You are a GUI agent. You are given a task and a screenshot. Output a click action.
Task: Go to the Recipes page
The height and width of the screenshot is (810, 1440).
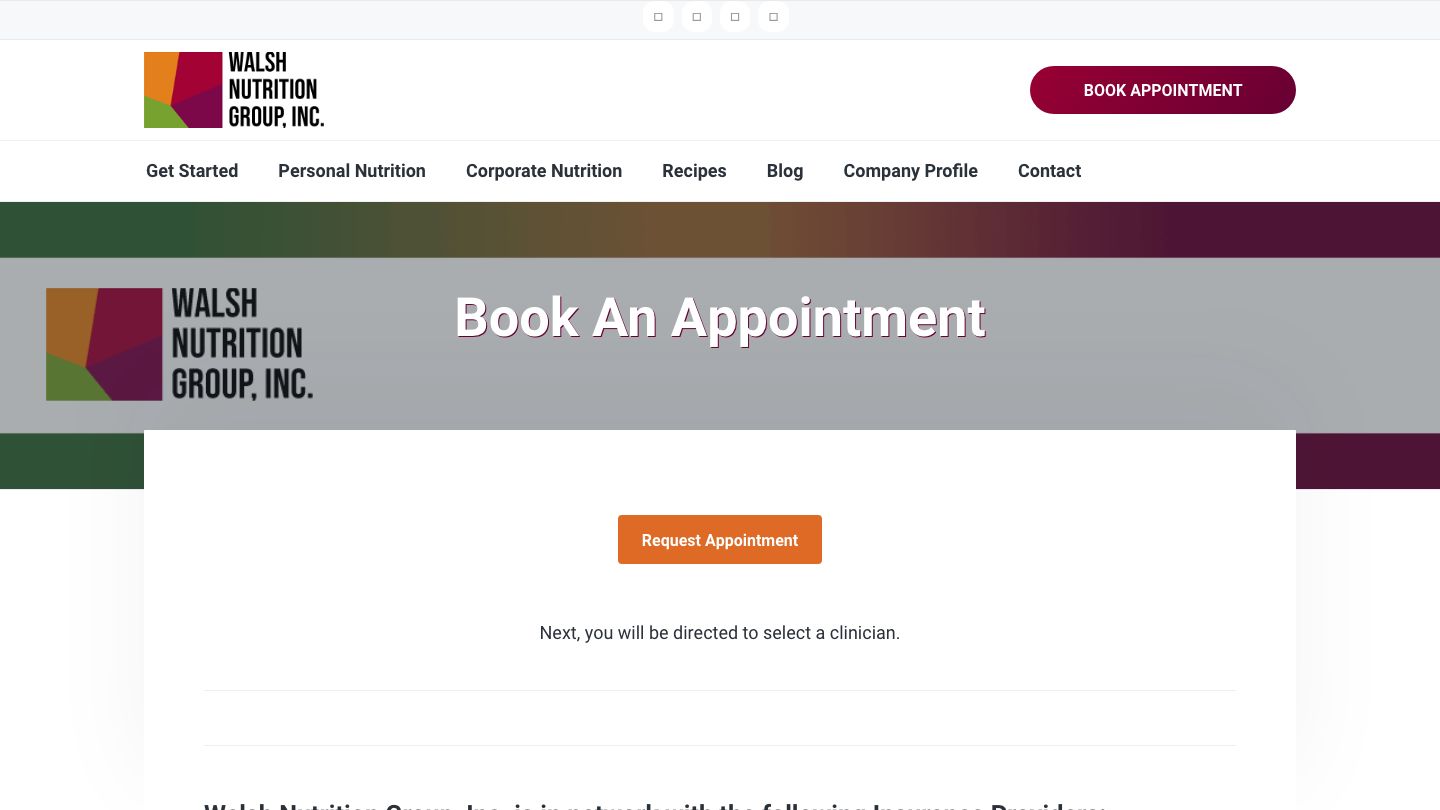(x=694, y=171)
